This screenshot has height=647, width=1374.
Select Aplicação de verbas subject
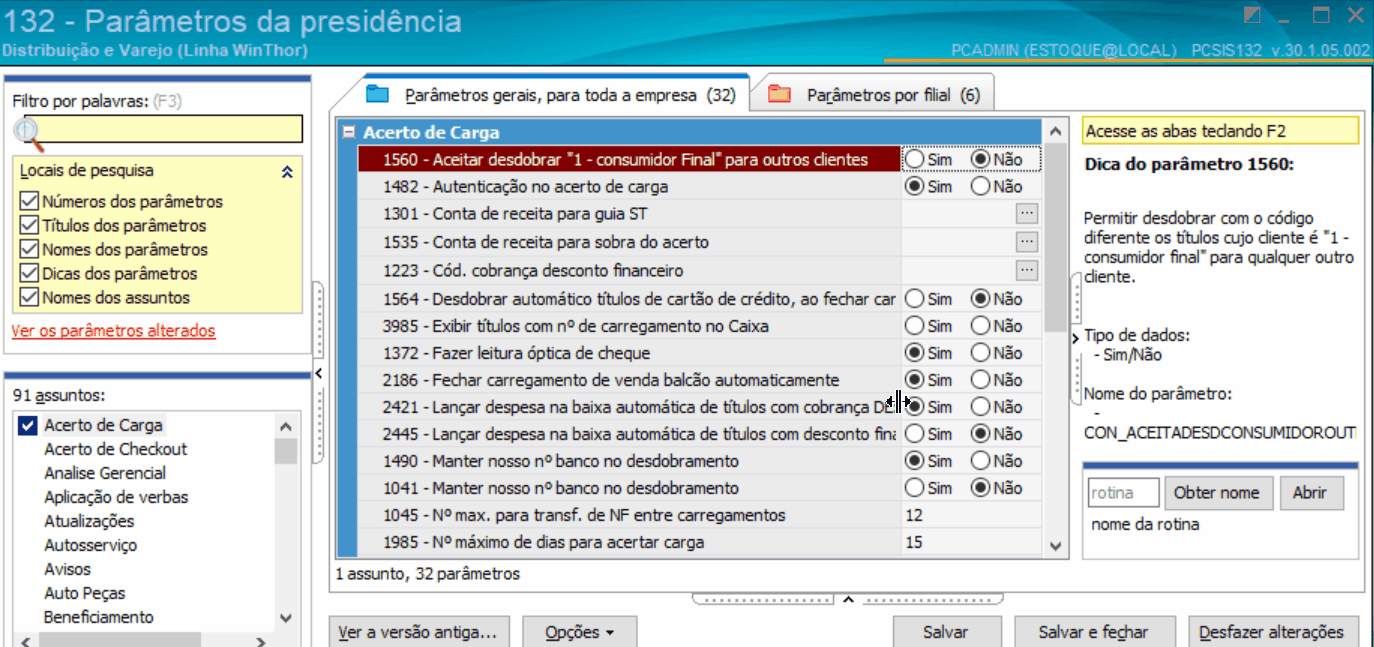[116, 497]
